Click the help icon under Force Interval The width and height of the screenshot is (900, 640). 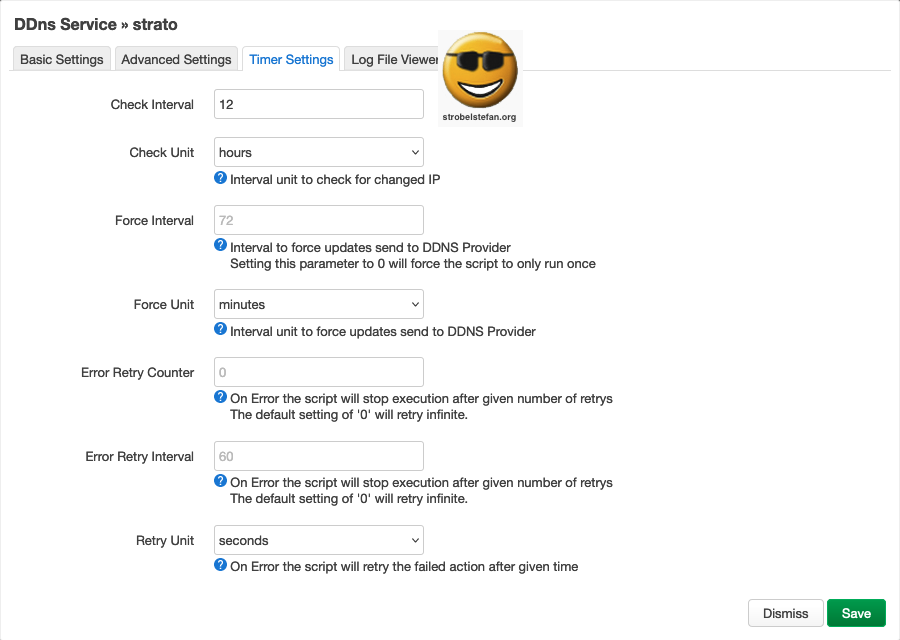(x=221, y=246)
